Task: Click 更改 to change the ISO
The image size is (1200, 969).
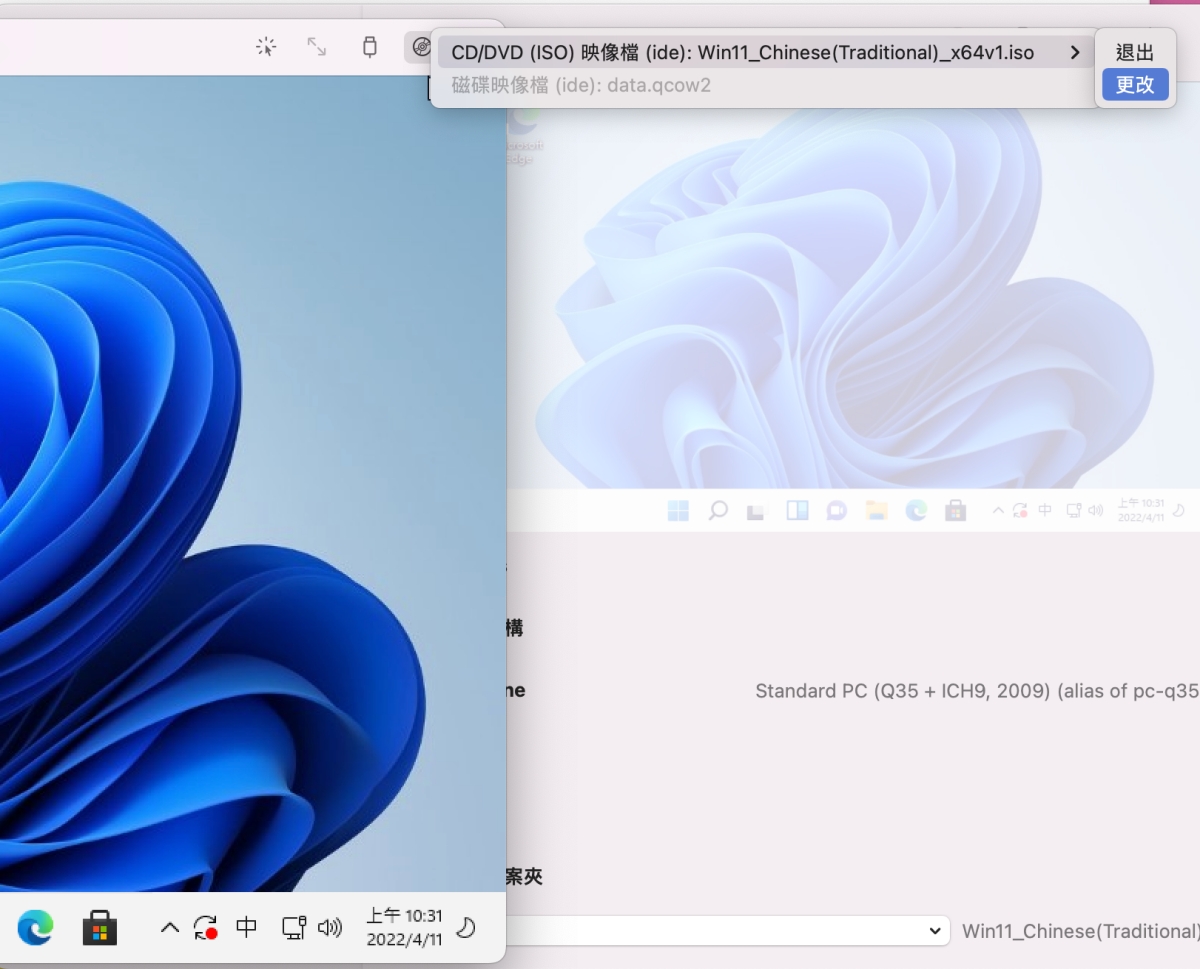Action: pyautogui.click(x=1135, y=85)
